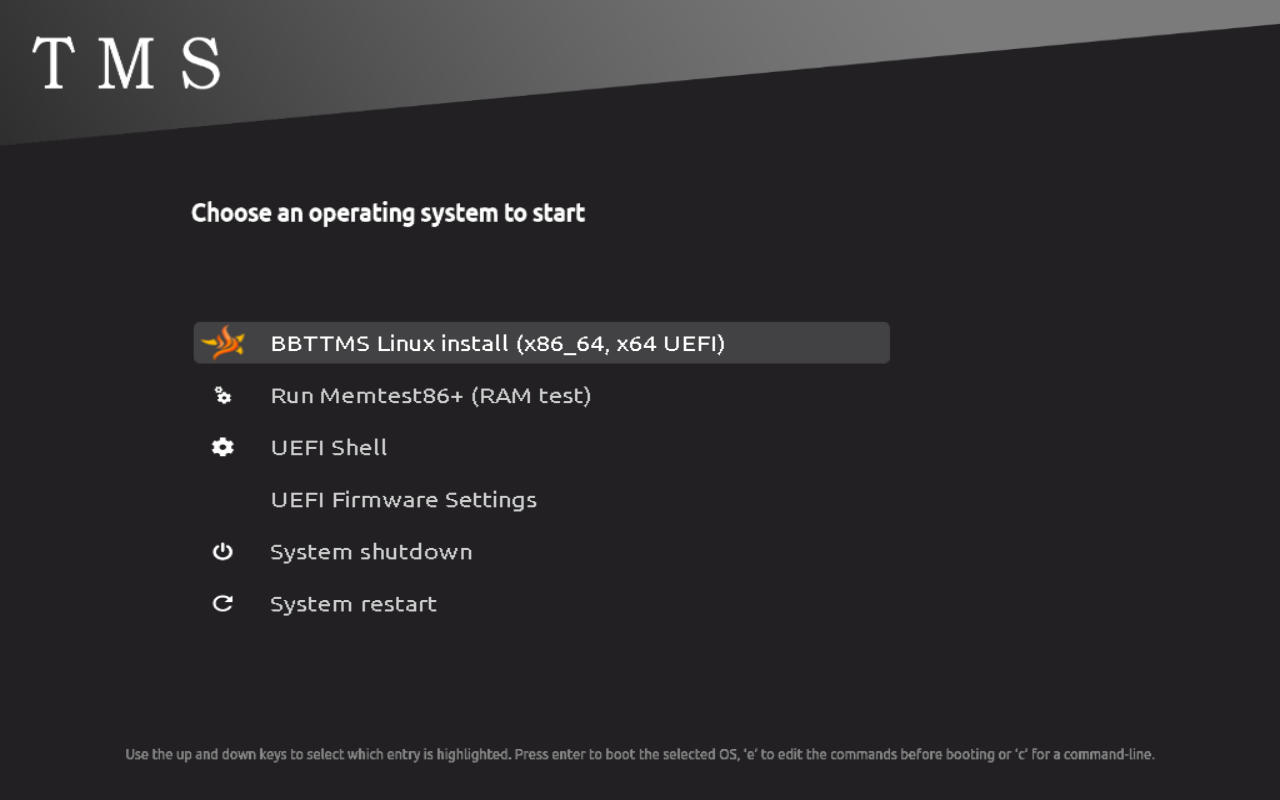Choose the System shutdown entry
1280x800 pixels.
370,552
